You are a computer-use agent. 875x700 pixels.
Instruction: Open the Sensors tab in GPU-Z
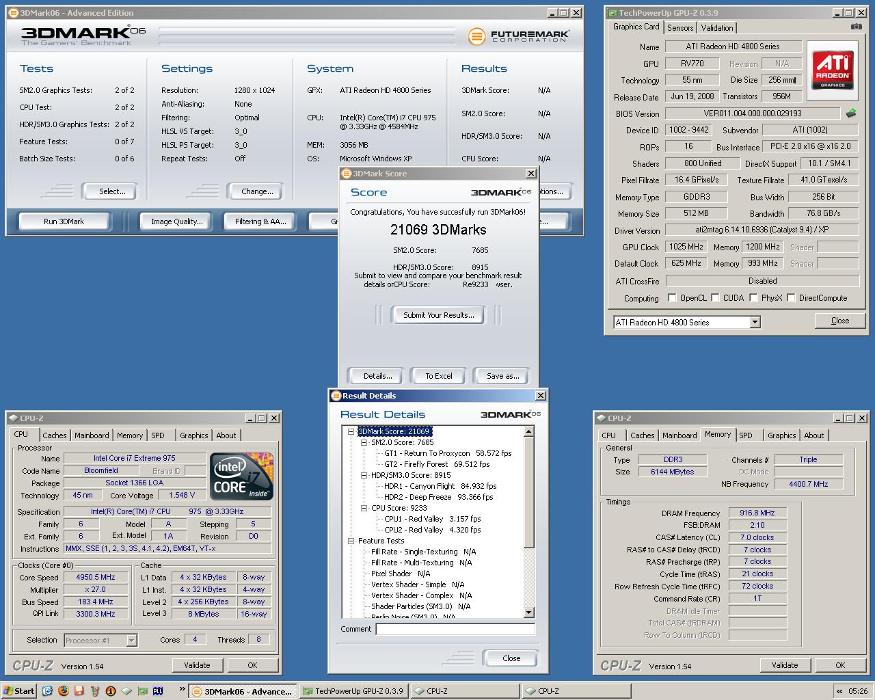[680, 27]
